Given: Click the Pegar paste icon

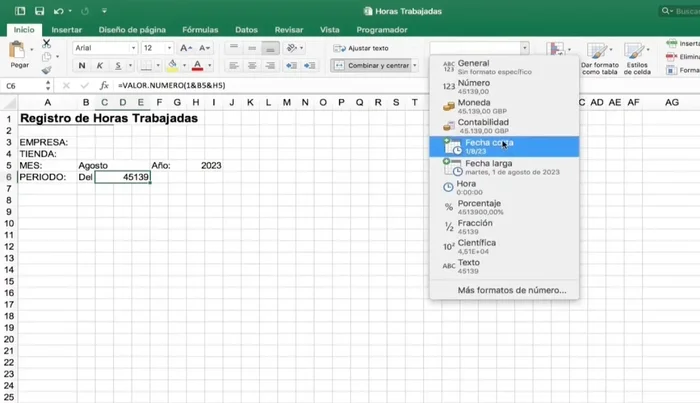Looking at the screenshot, I should coord(20,52).
